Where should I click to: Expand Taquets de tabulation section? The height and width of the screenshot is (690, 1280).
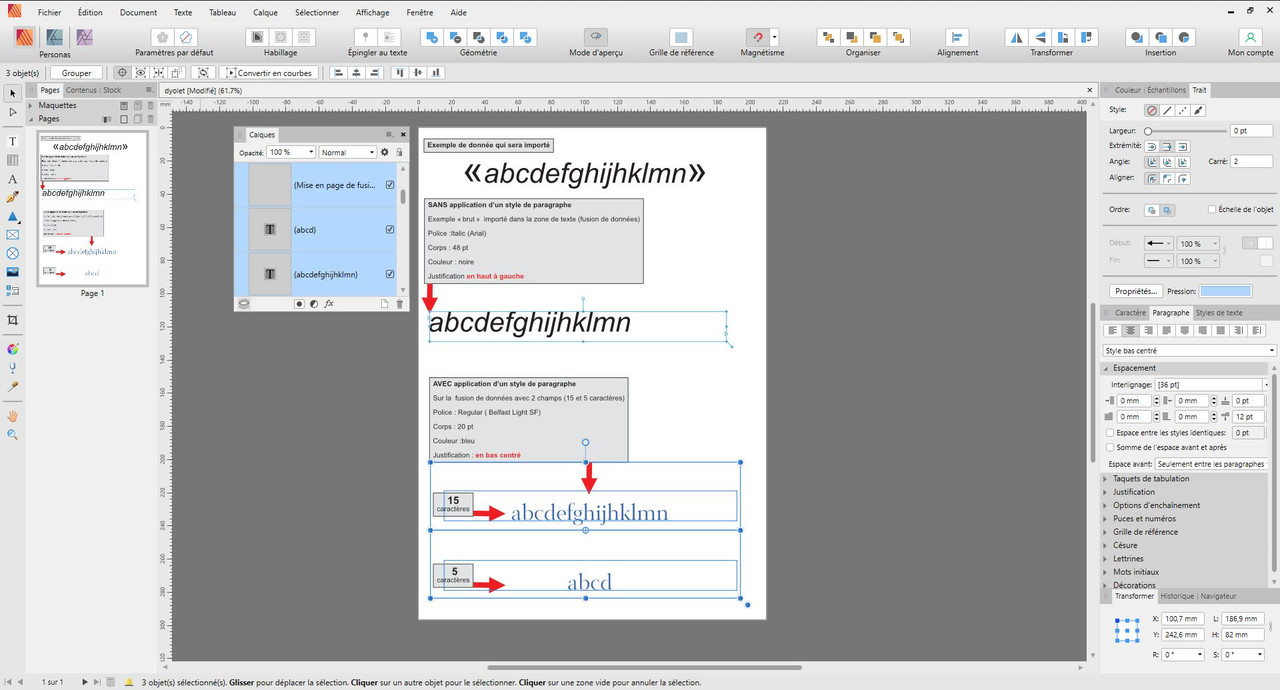[1107, 479]
